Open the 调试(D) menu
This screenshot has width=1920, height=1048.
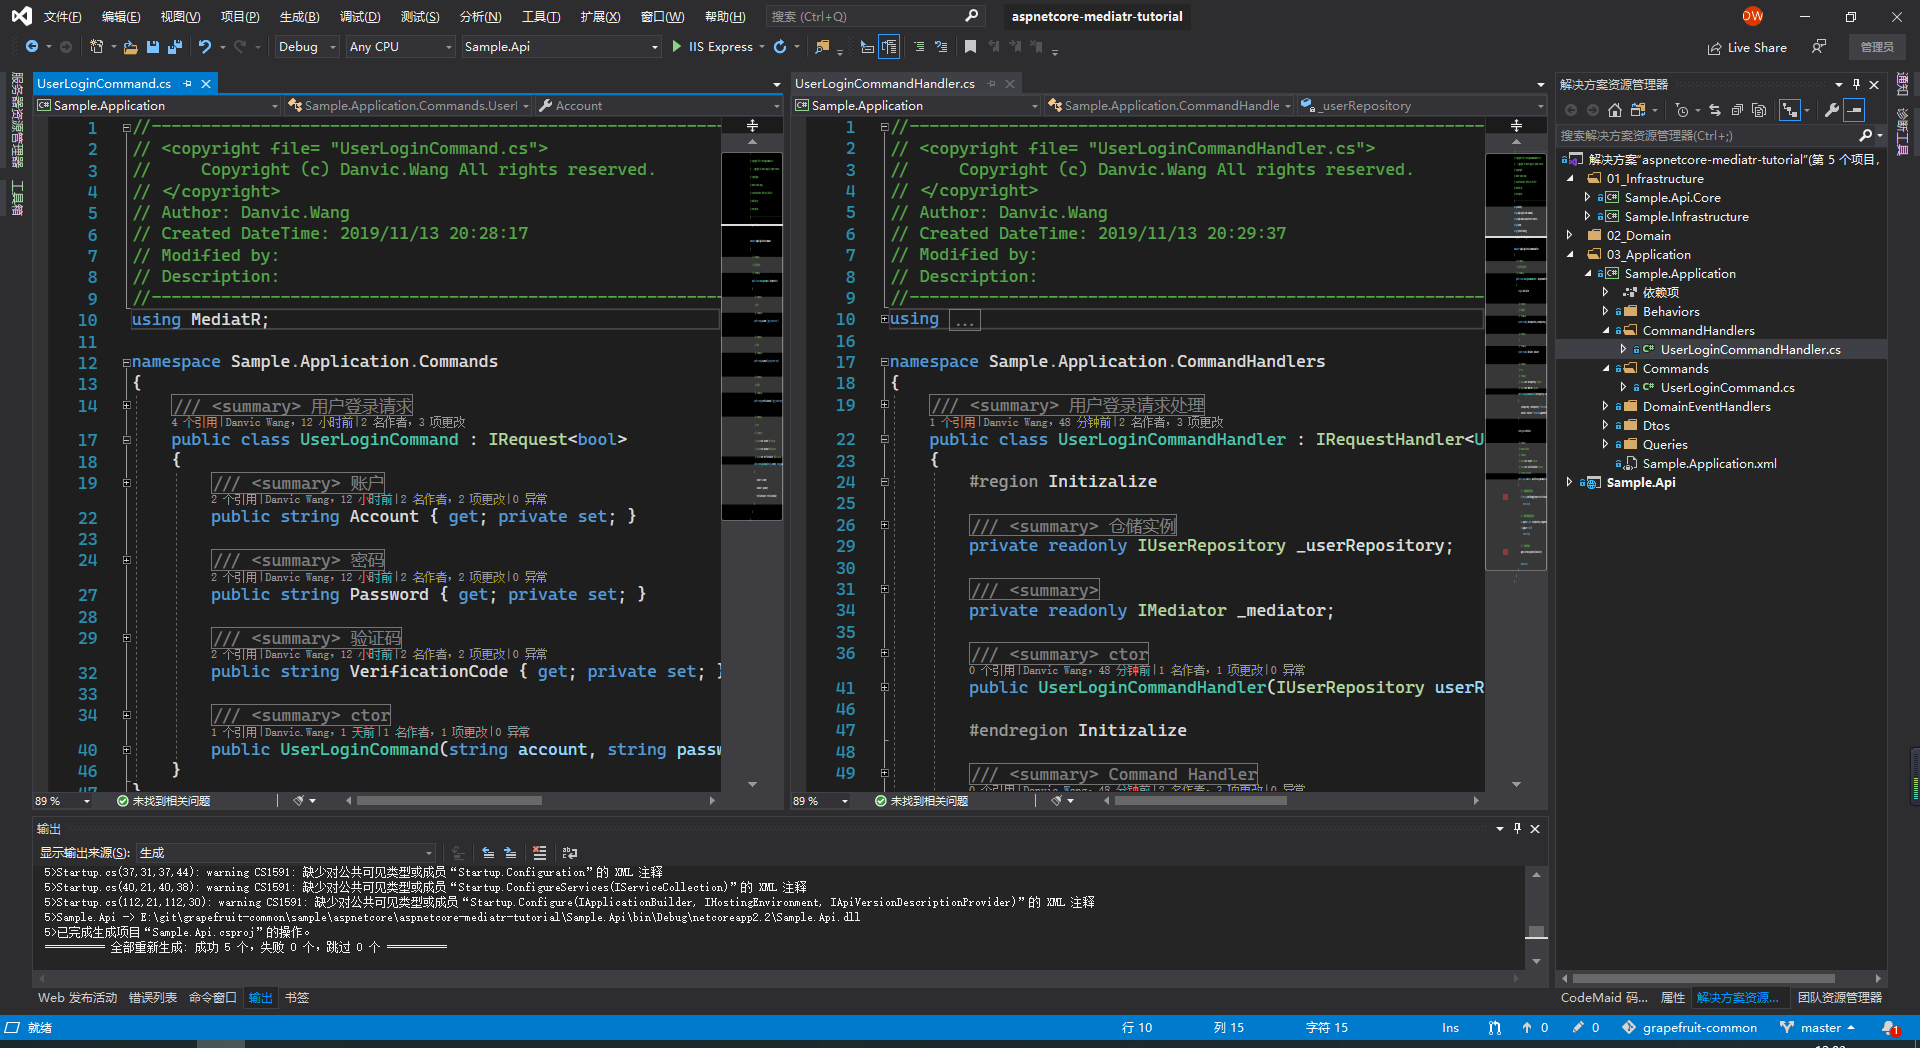360,17
